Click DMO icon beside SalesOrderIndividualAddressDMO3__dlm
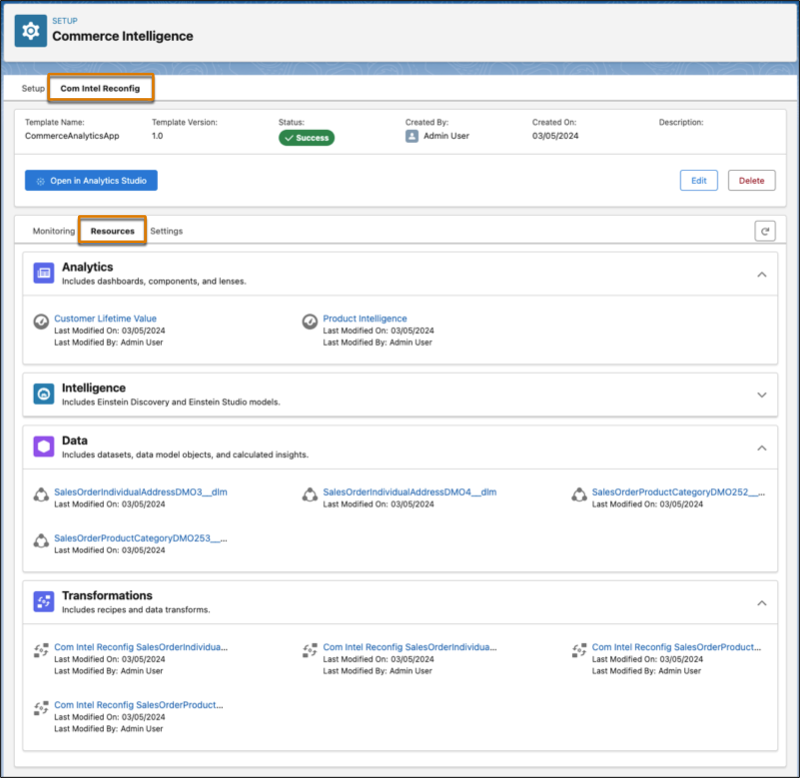This screenshot has width=800, height=778. (41, 494)
